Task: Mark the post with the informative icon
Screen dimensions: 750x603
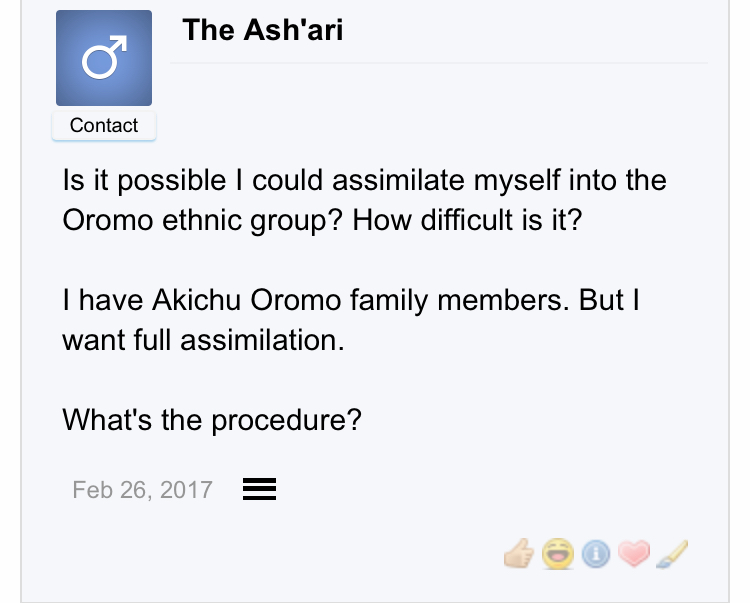Action: click(x=596, y=551)
